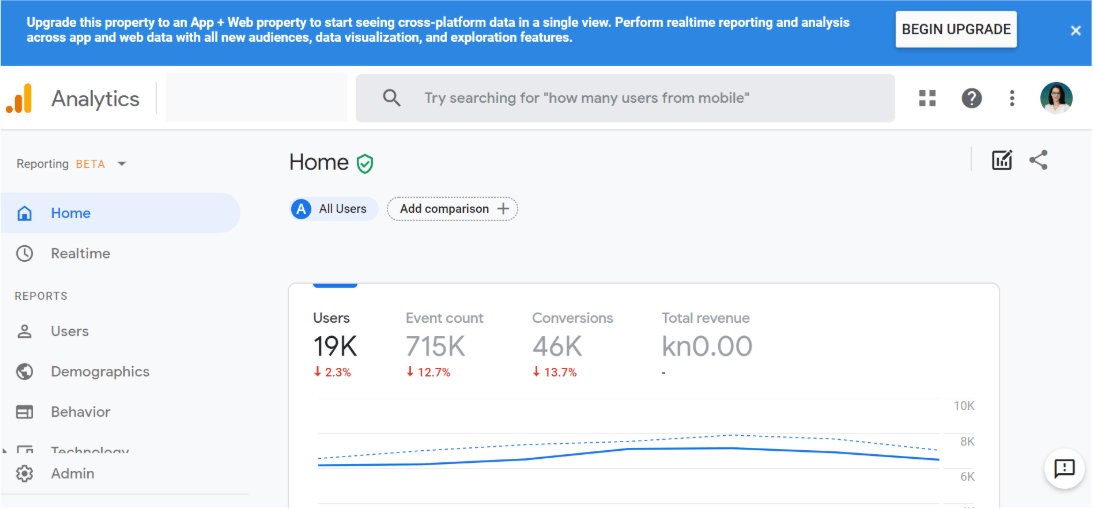Go to Behavior reports
The image size is (1093, 509).
pos(80,412)
